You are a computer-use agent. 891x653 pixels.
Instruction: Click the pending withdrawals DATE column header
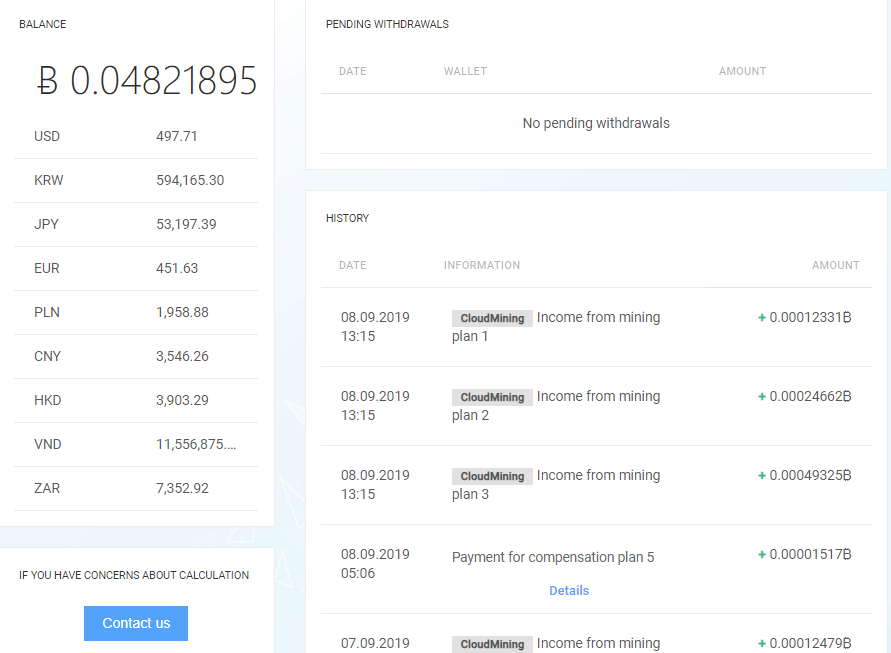click(x=352, y=71)
